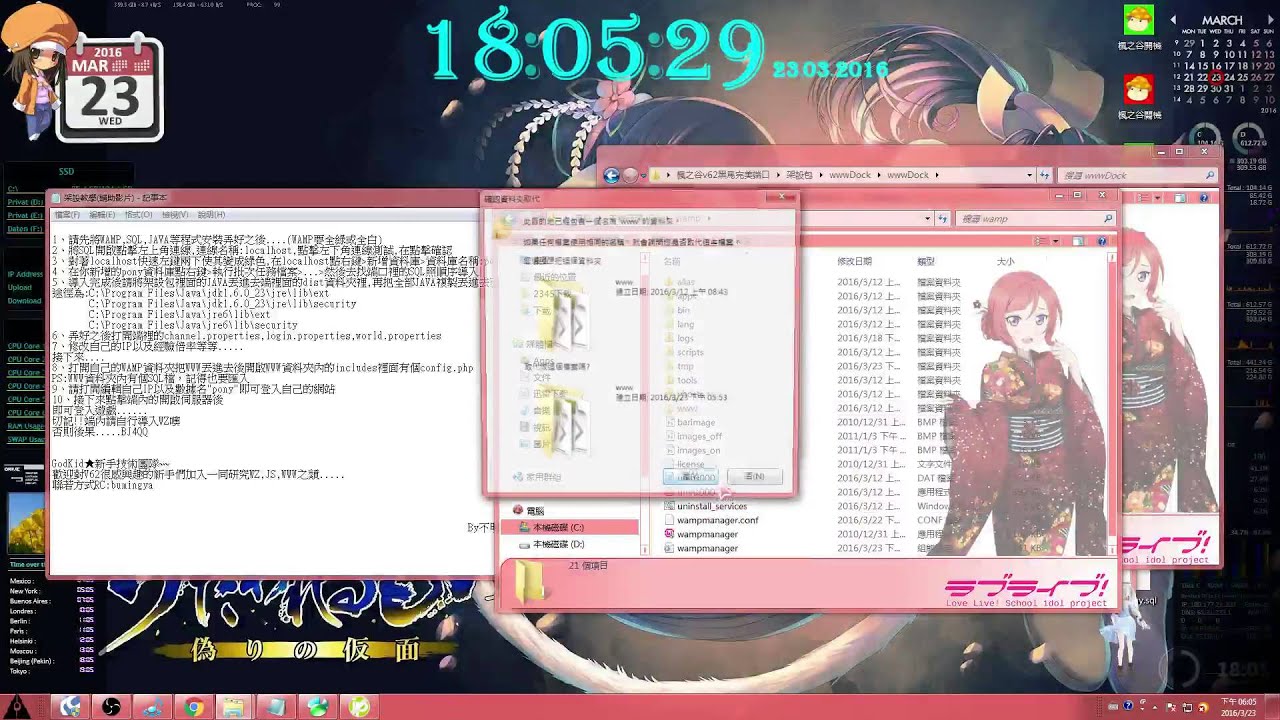Click the Moscou world clock entry

[x=23, y=649]
